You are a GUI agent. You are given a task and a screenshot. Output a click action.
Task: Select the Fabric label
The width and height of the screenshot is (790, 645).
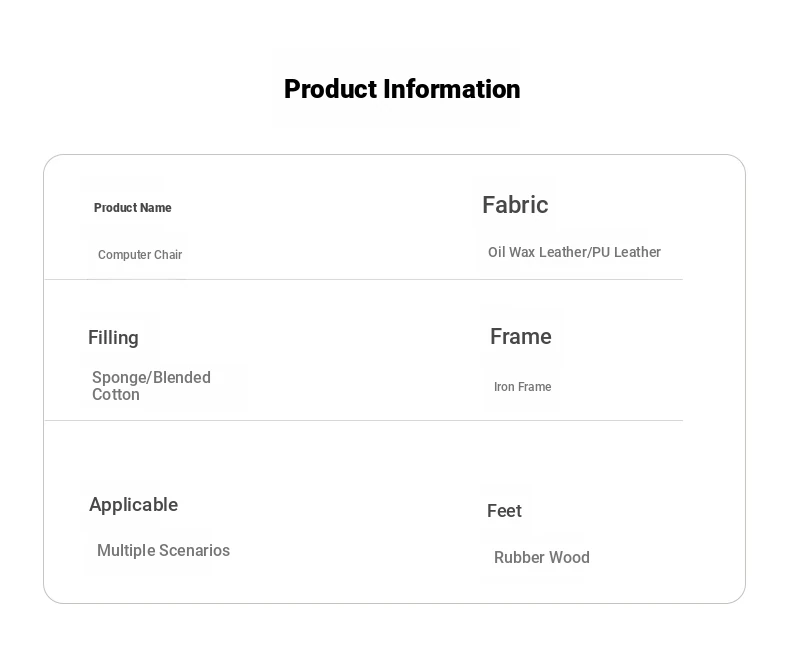click(x=515, y=205)
